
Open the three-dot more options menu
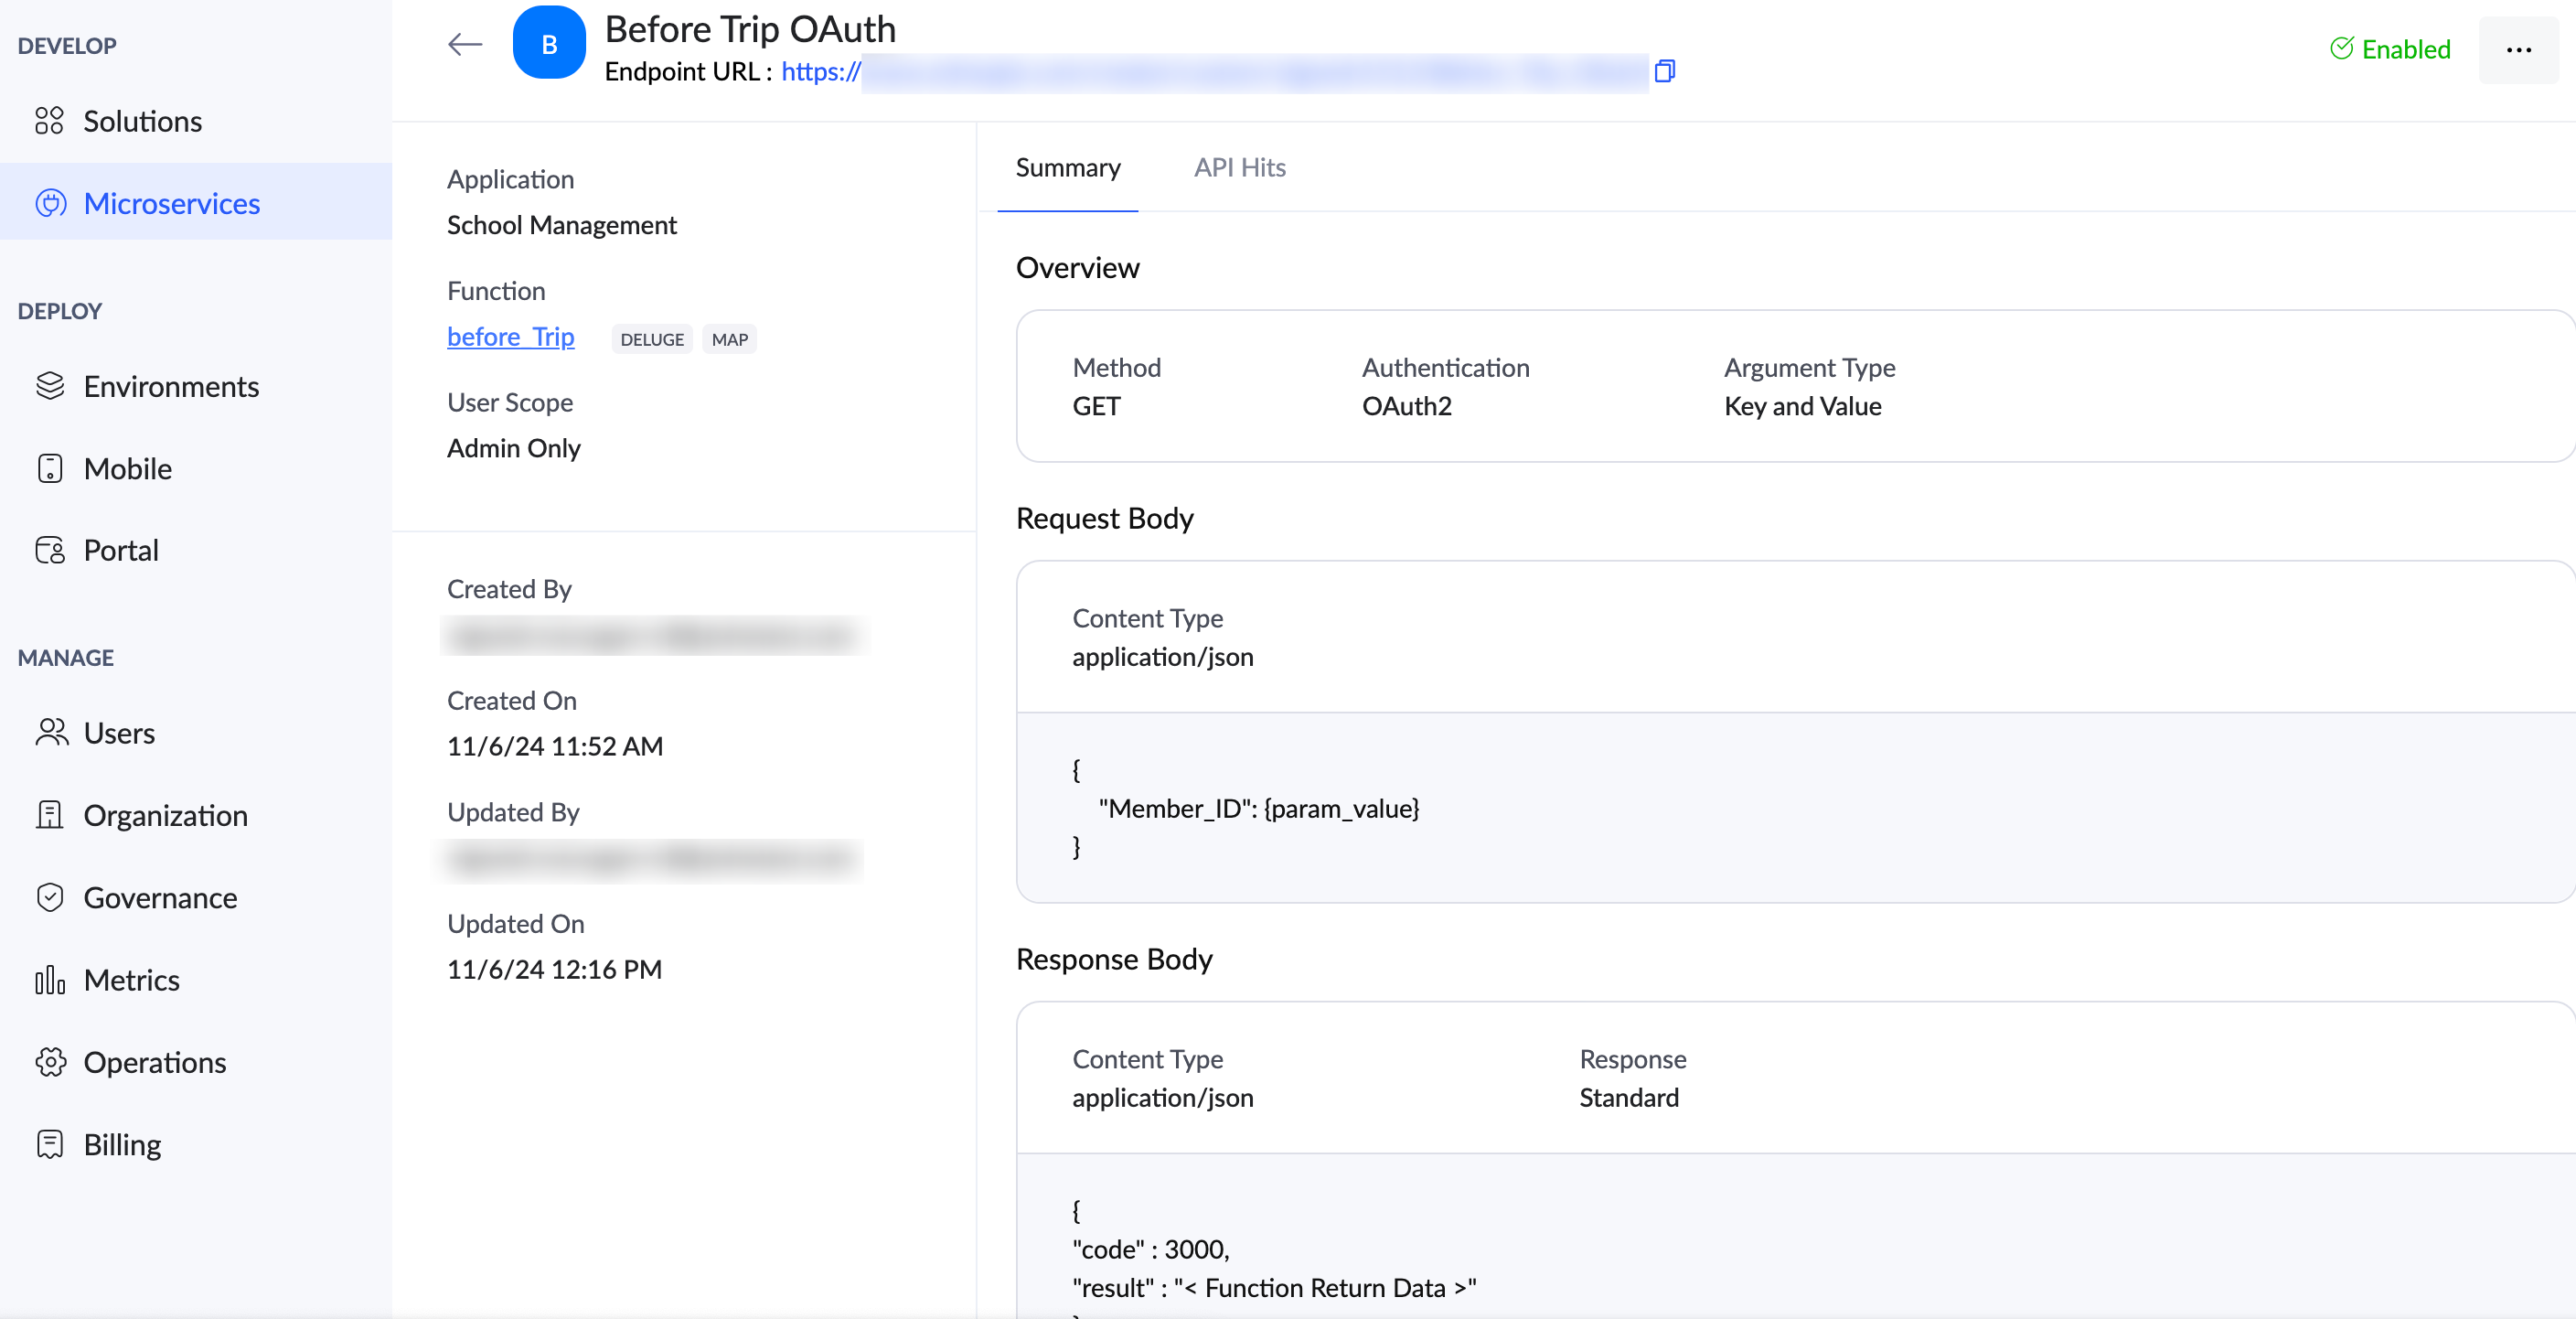pos(2518,49)
